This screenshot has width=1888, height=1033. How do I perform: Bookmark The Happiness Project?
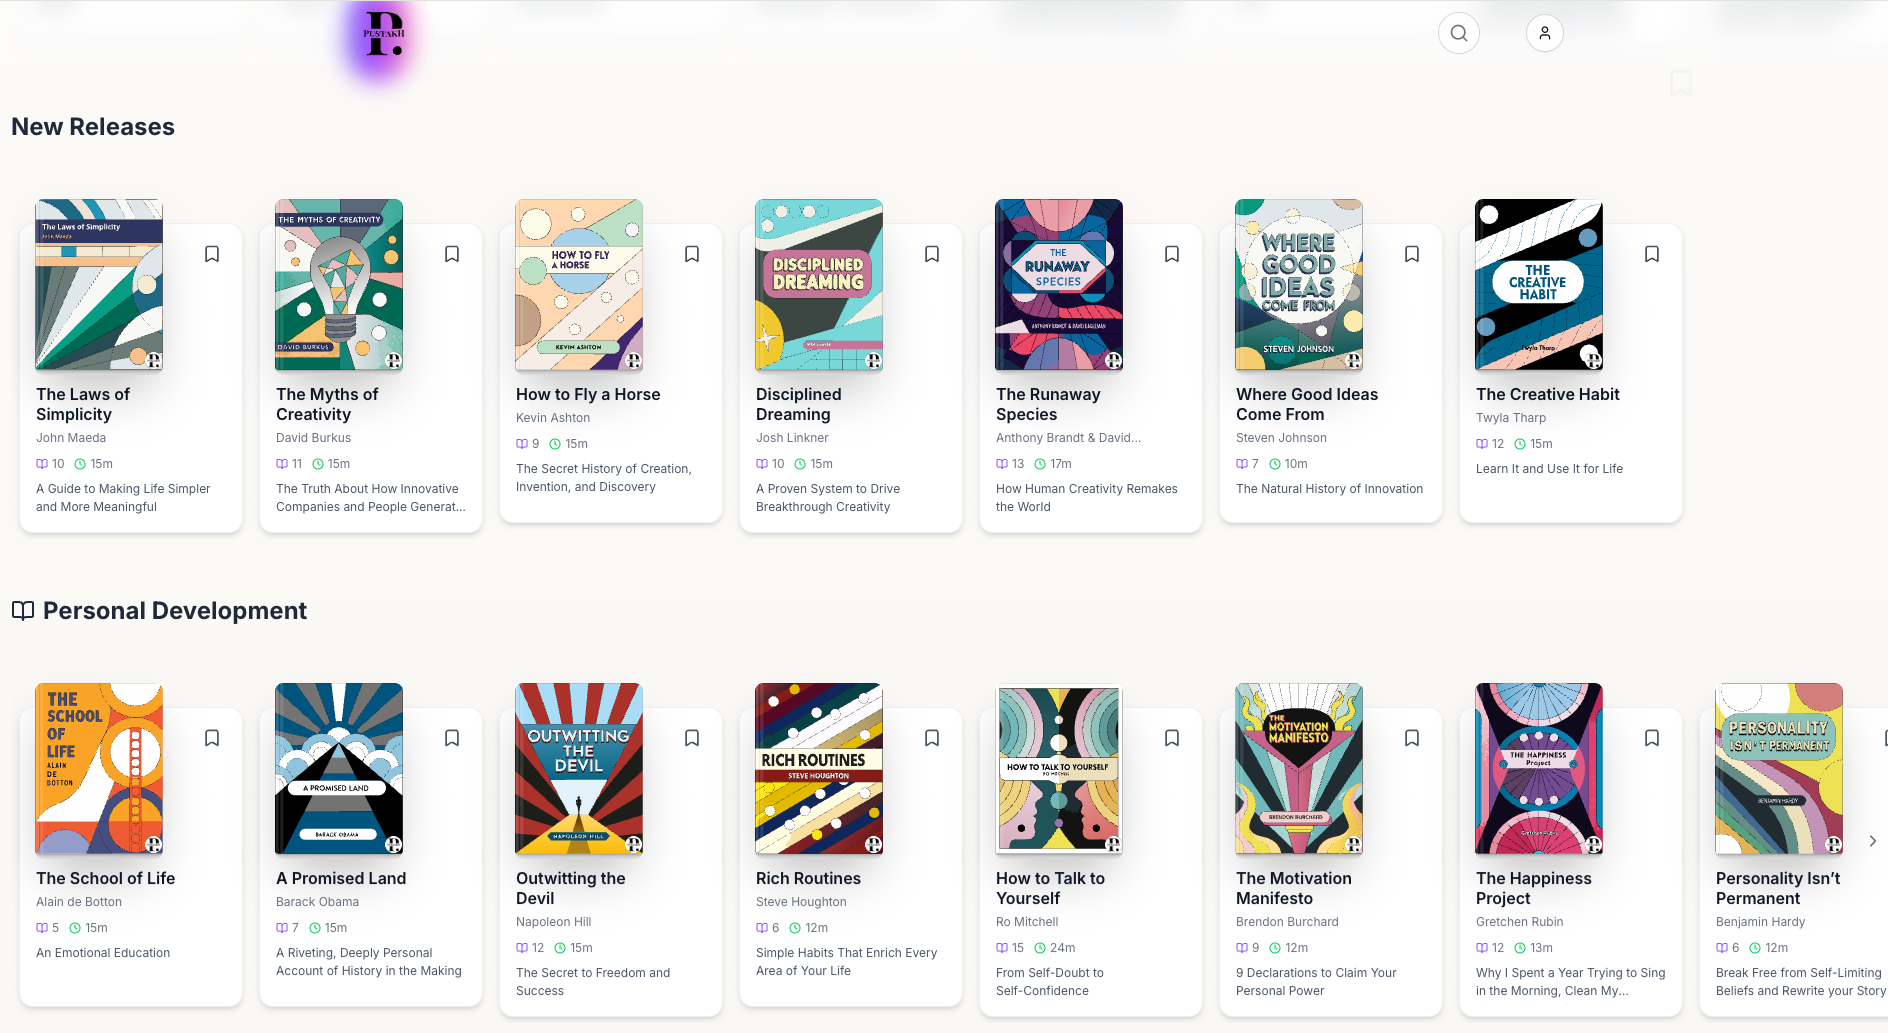point(1652,738)
